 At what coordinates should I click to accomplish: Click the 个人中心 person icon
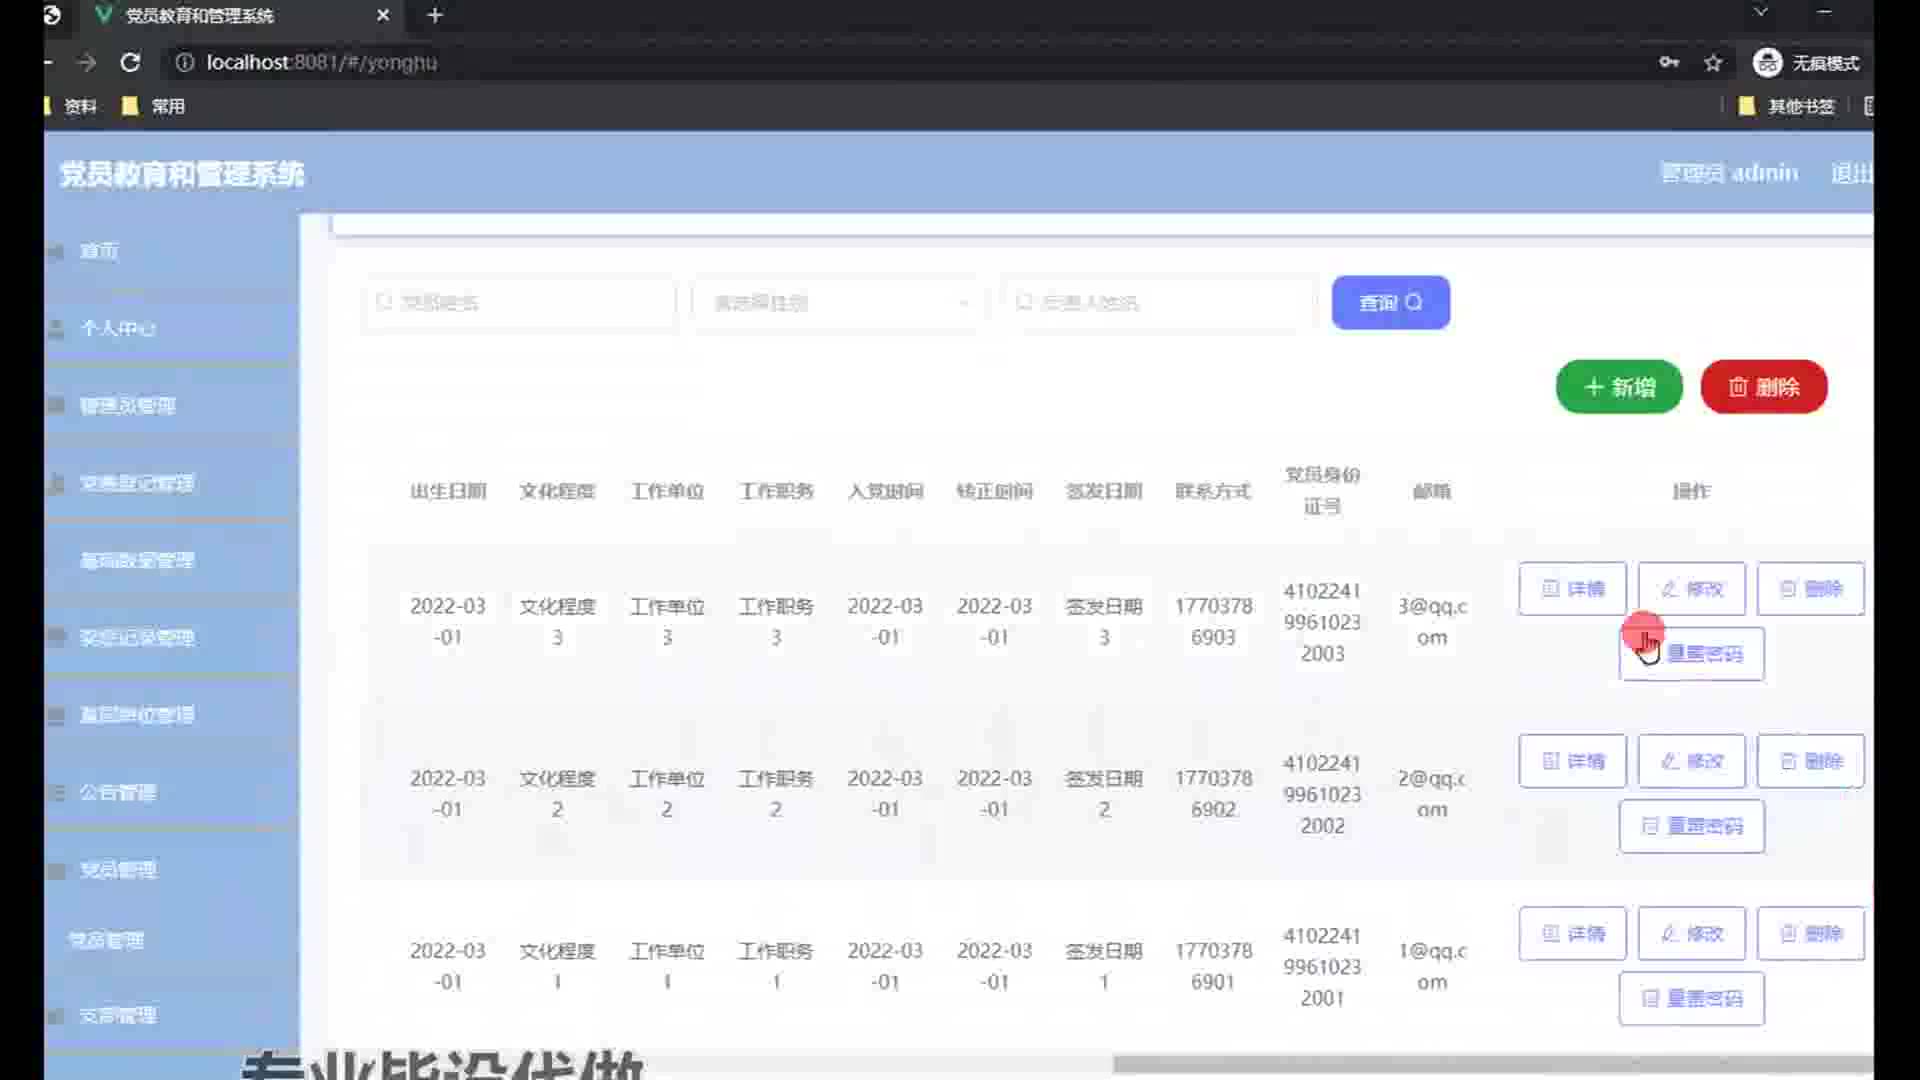tap(56, 328)
